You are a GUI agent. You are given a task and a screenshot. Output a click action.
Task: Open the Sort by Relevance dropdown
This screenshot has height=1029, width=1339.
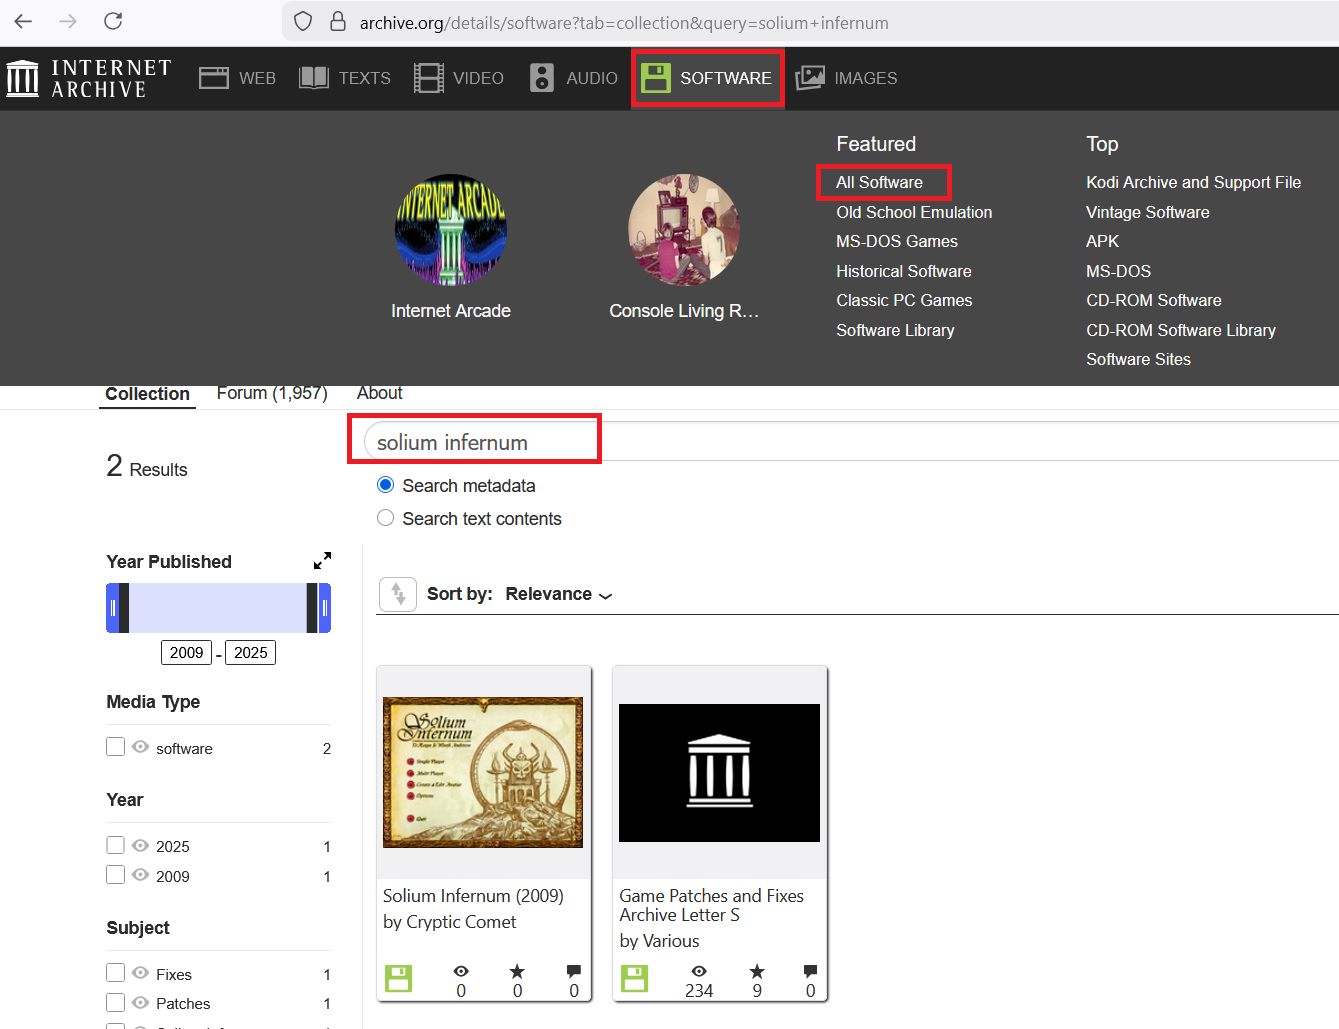(559, 594)
